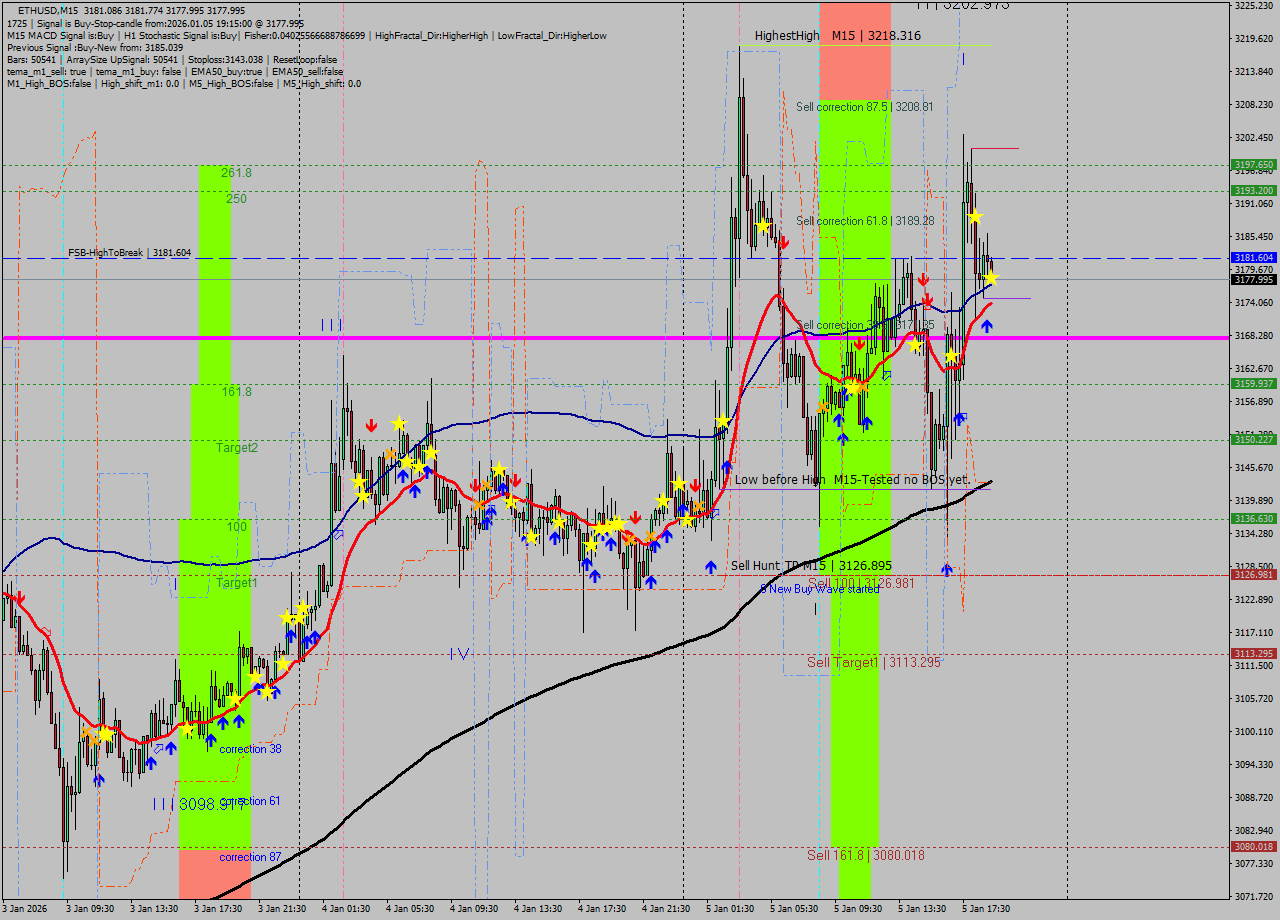
Task: Click the FSB-HighToBreak 3181.604 label
Action: (129, 253)
